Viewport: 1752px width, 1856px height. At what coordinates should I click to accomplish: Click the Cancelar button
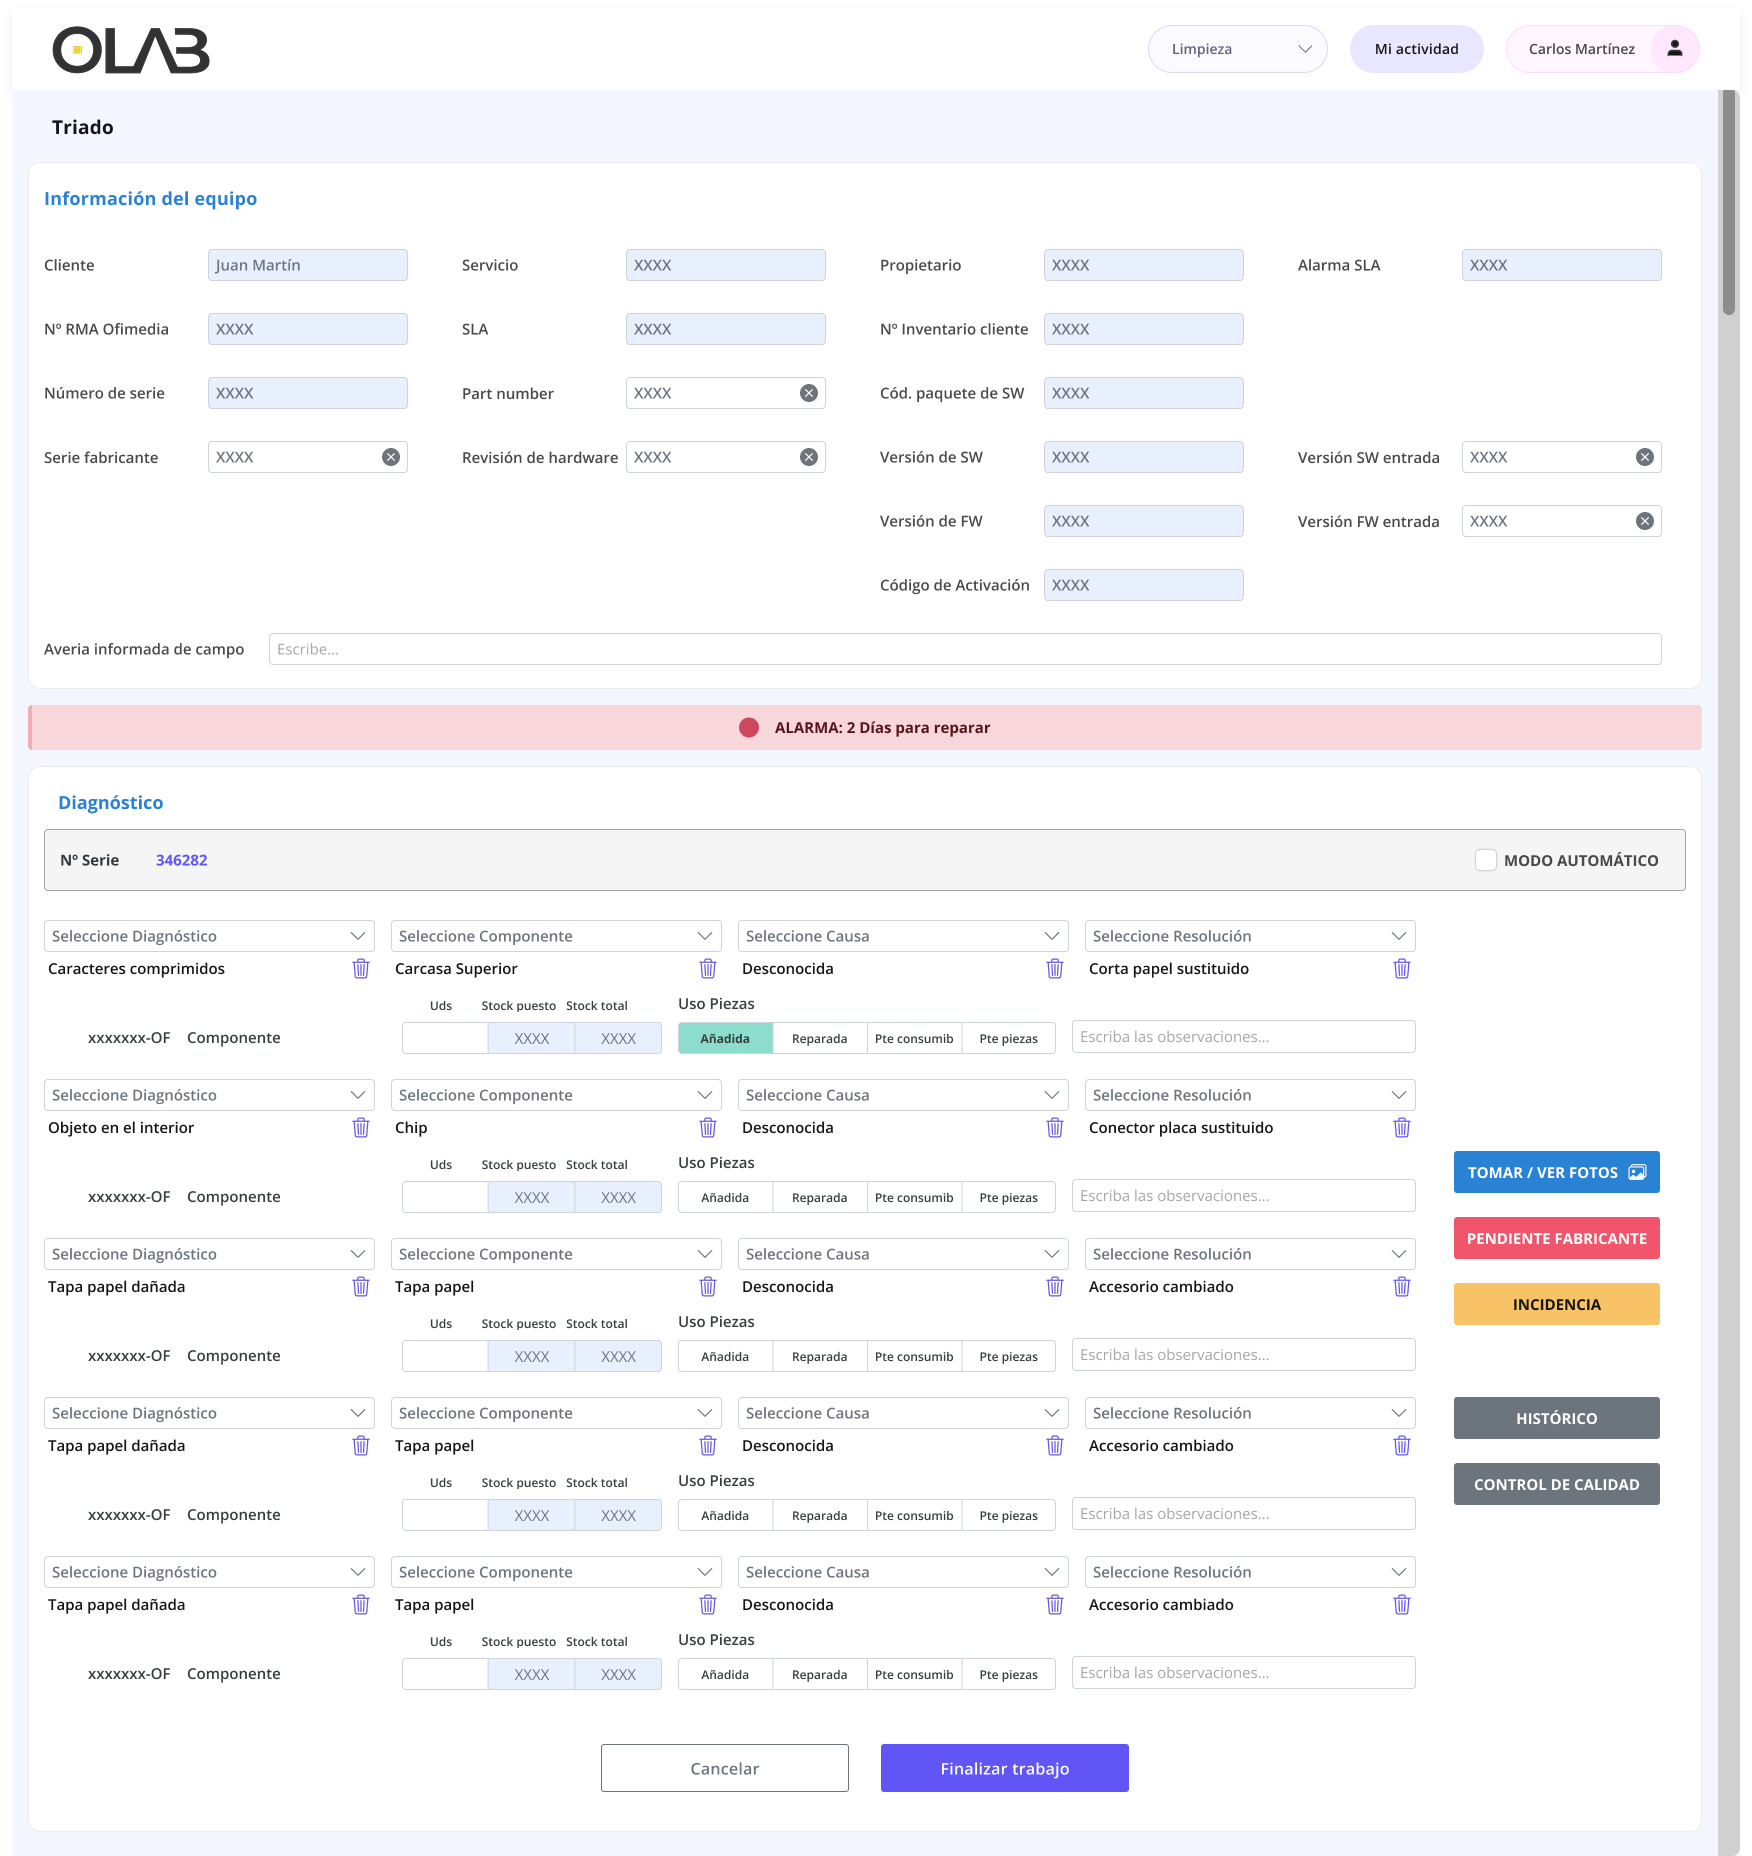725,1768
